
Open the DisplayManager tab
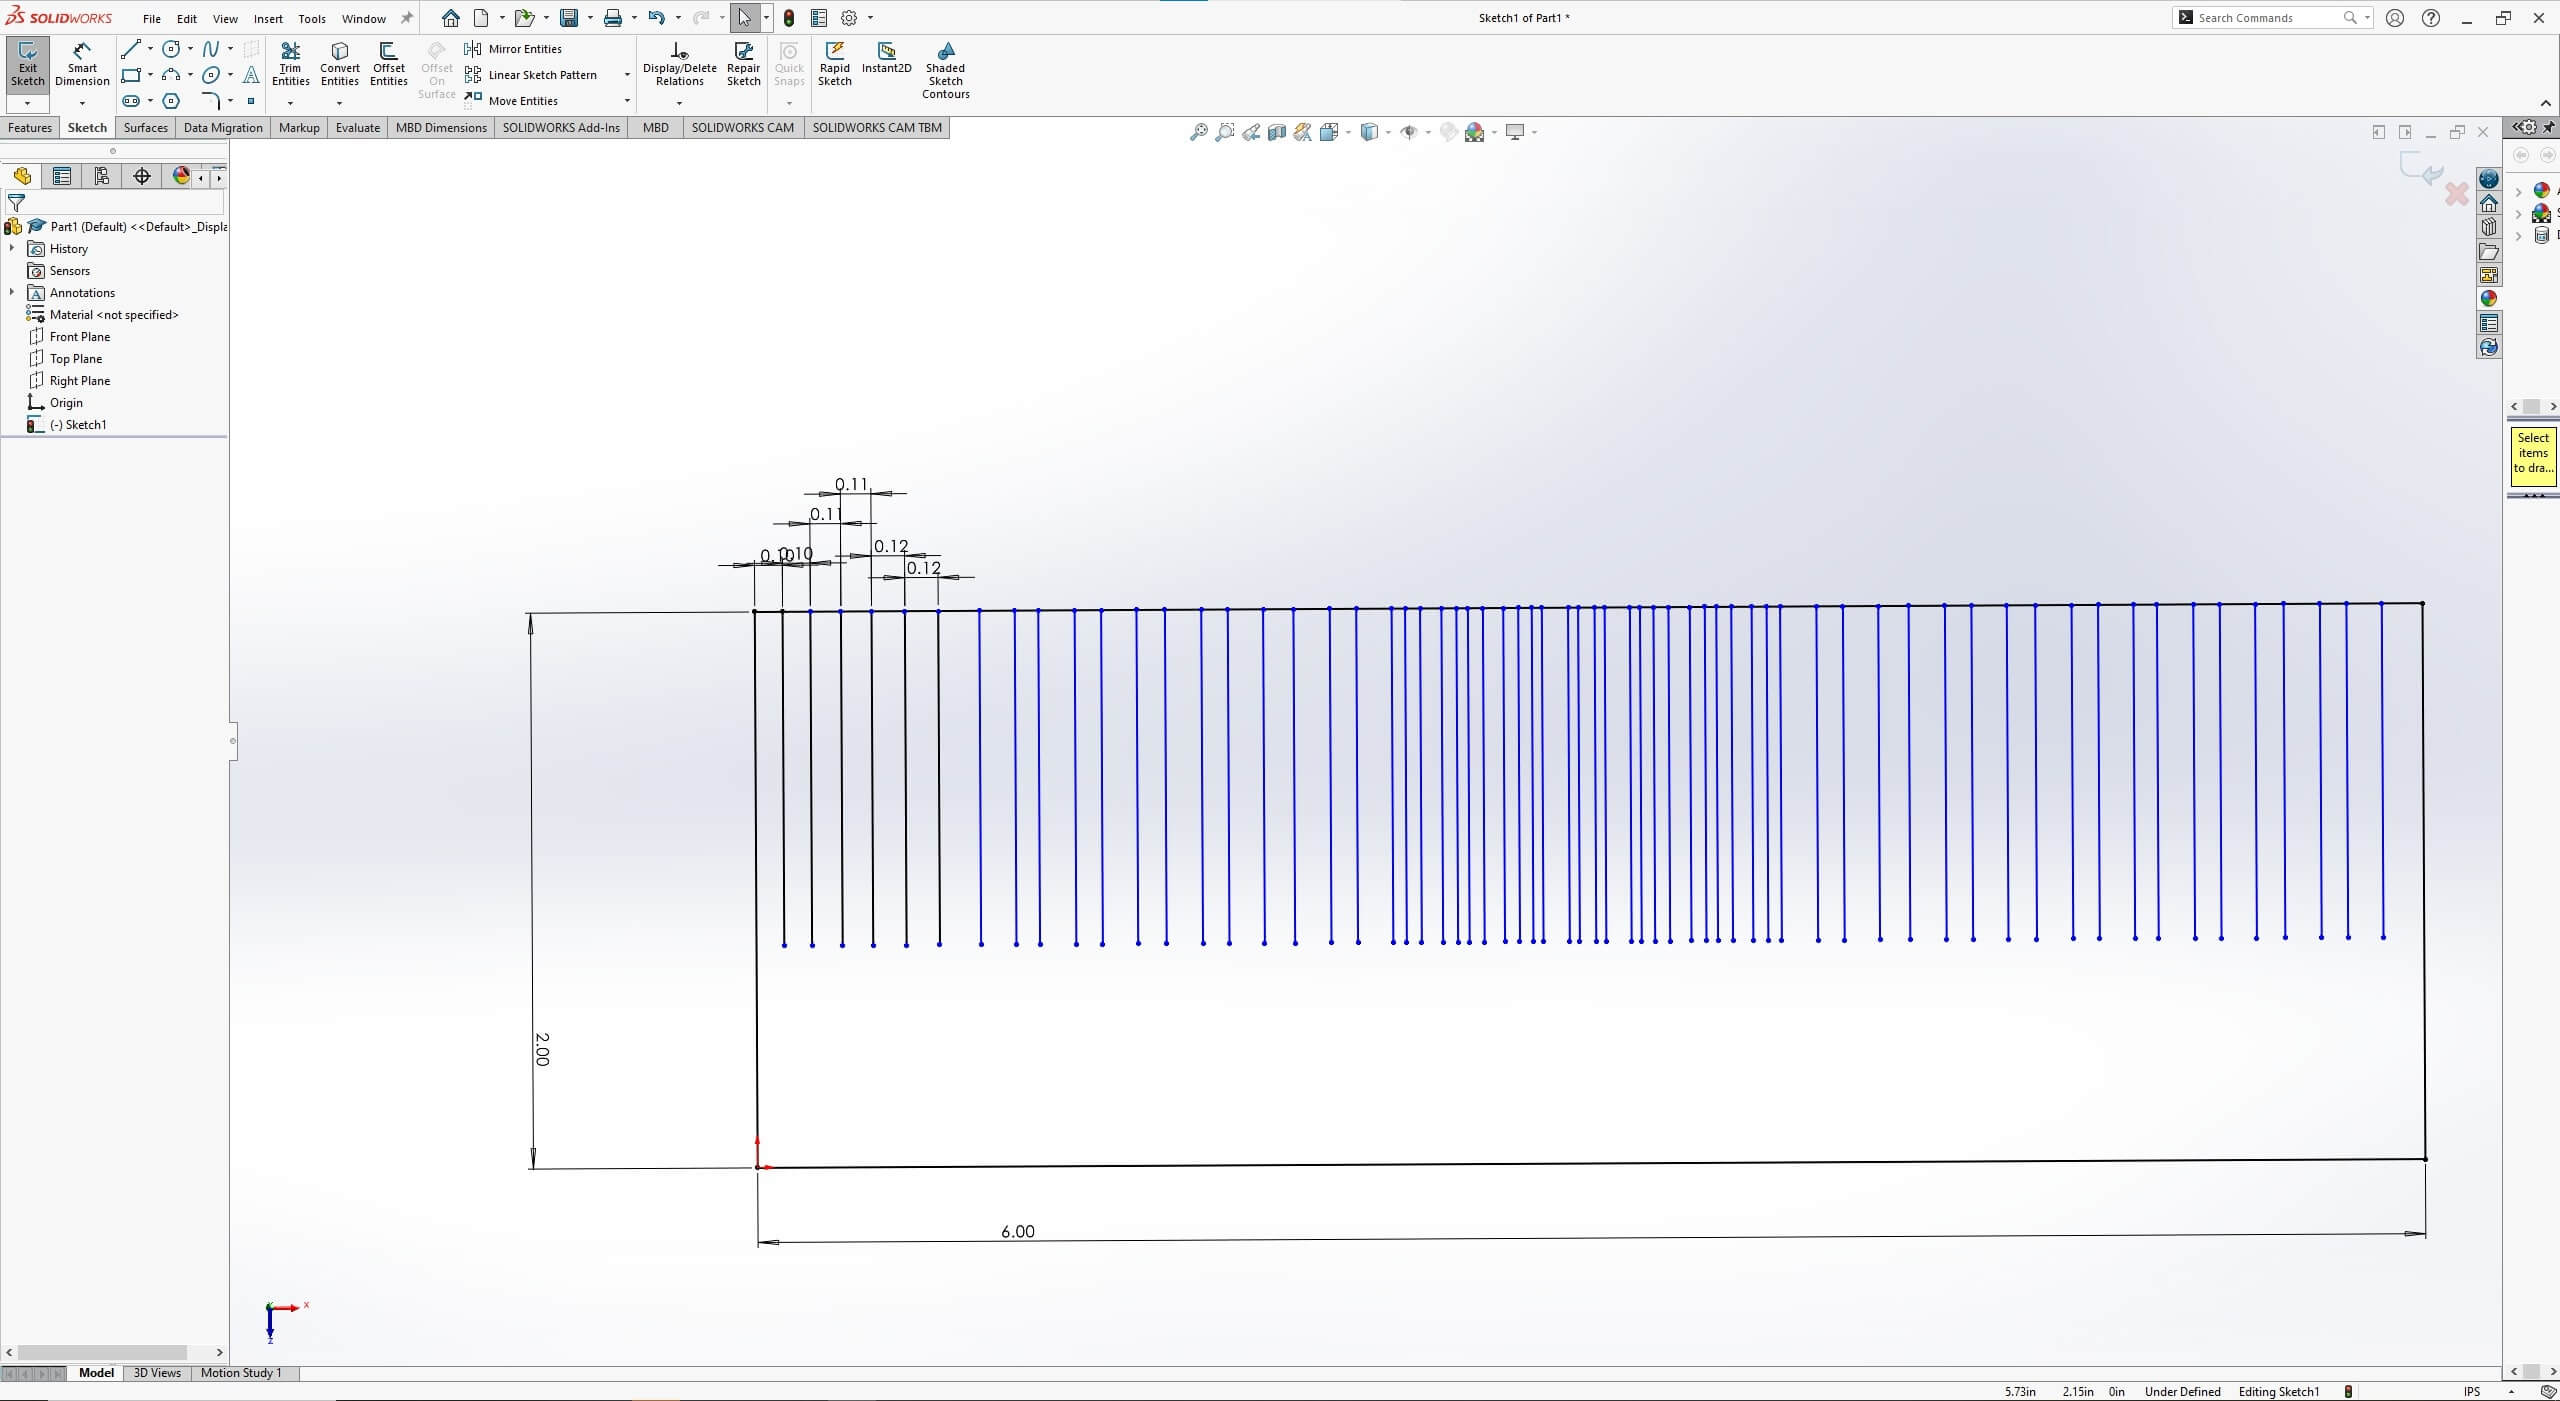[x=181, y=176]
